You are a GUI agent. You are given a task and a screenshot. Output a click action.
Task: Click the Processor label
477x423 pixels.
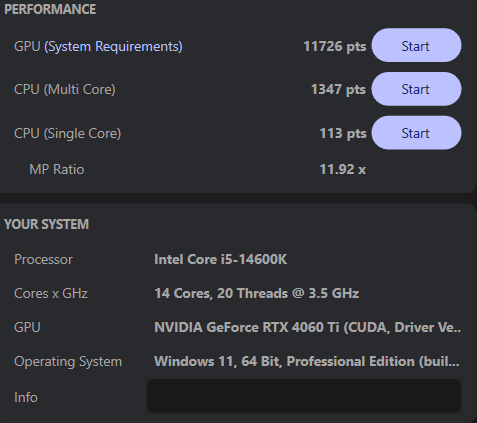coord(43,260)
